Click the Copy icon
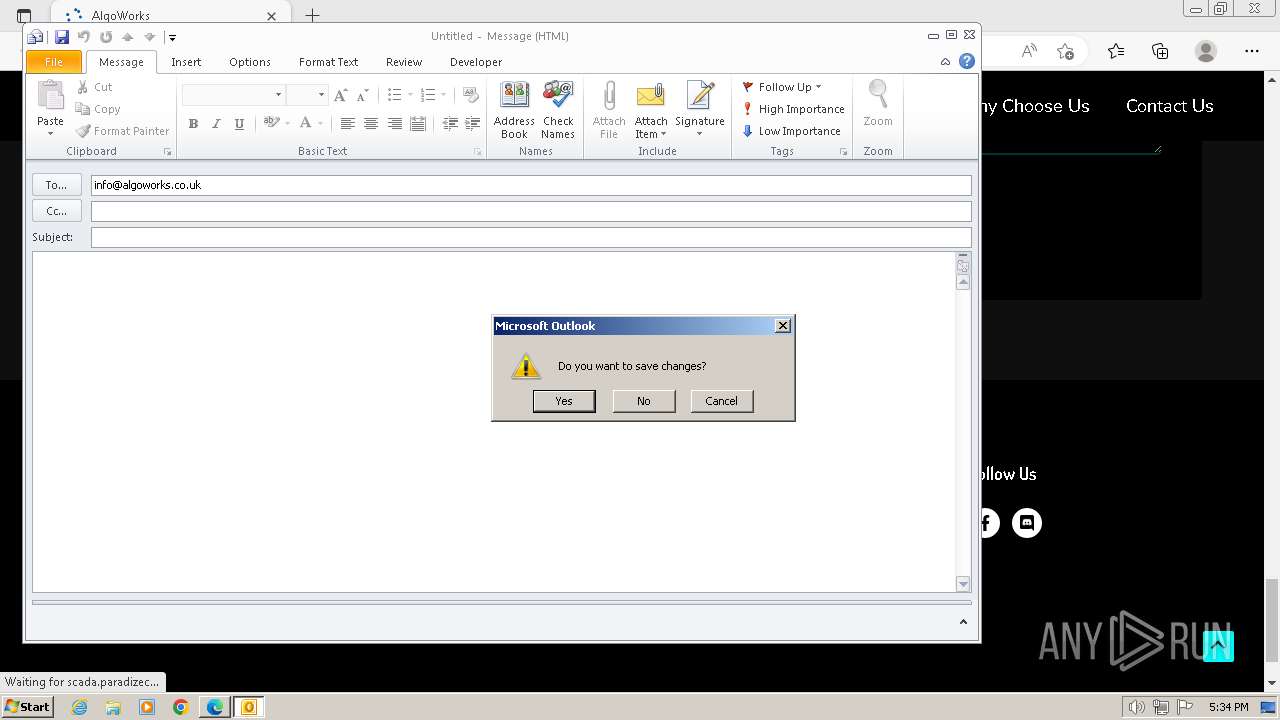This screenshot has width=1280, height=720. click(x=83, y=109)
